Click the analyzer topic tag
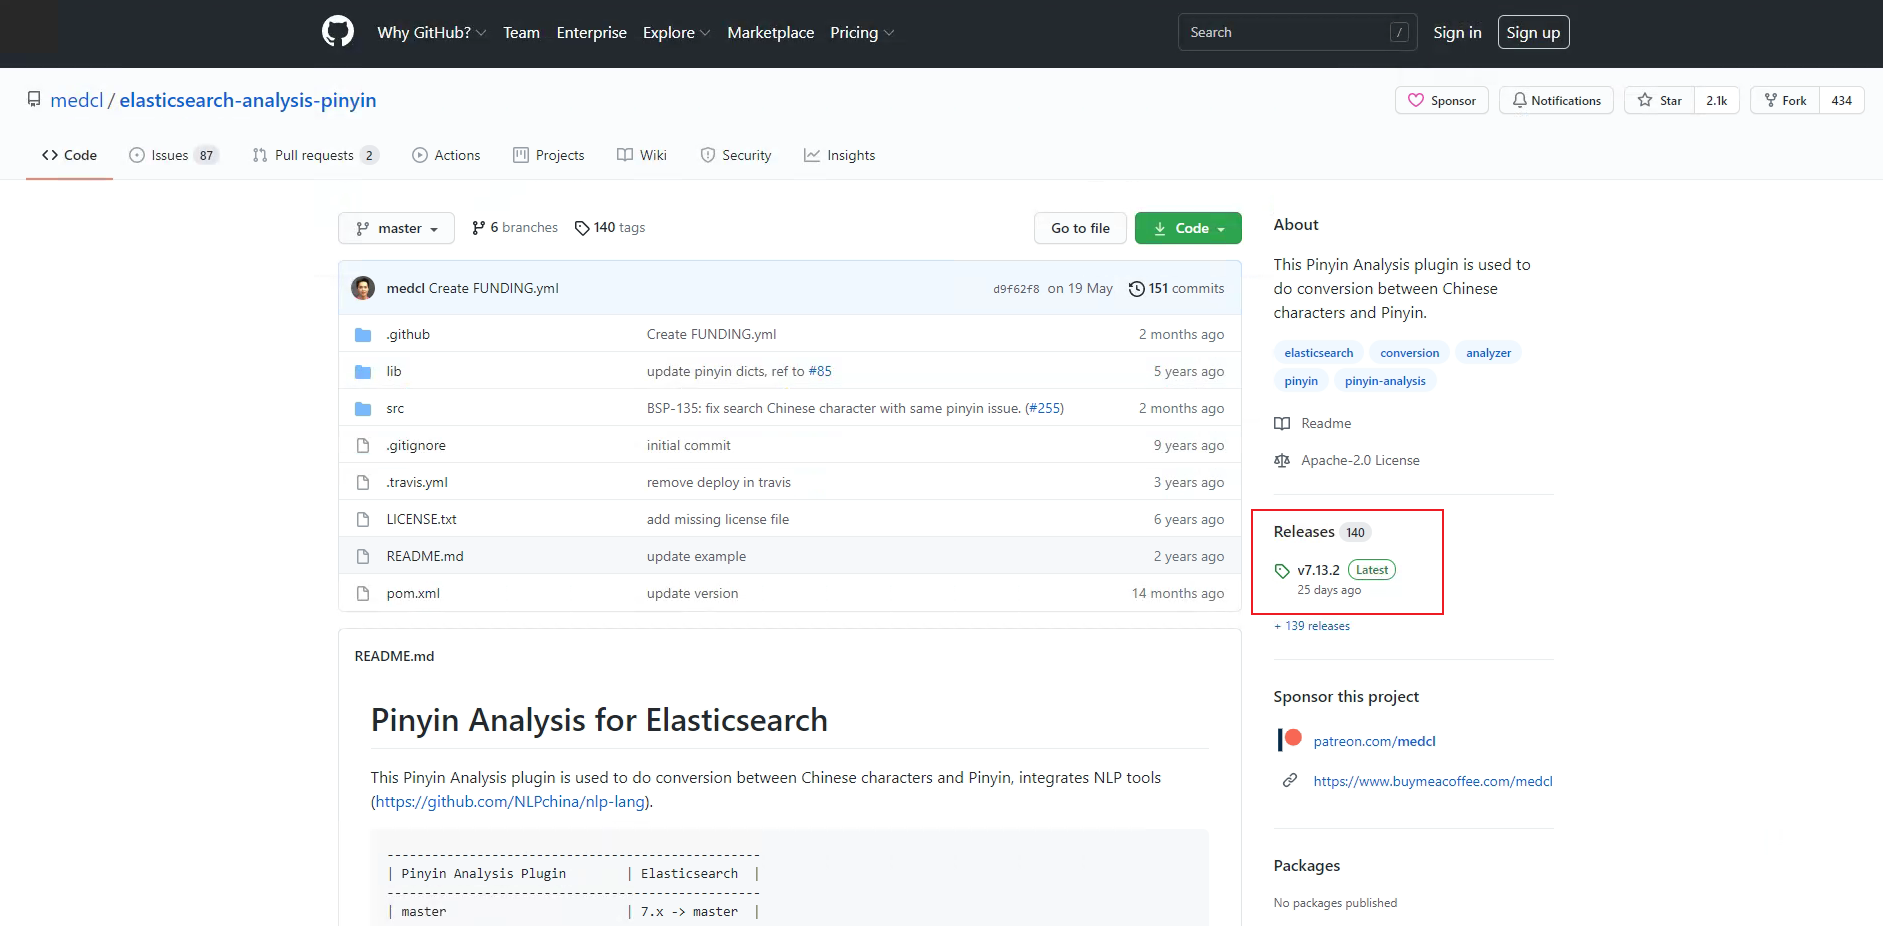 pos(1488,353)
